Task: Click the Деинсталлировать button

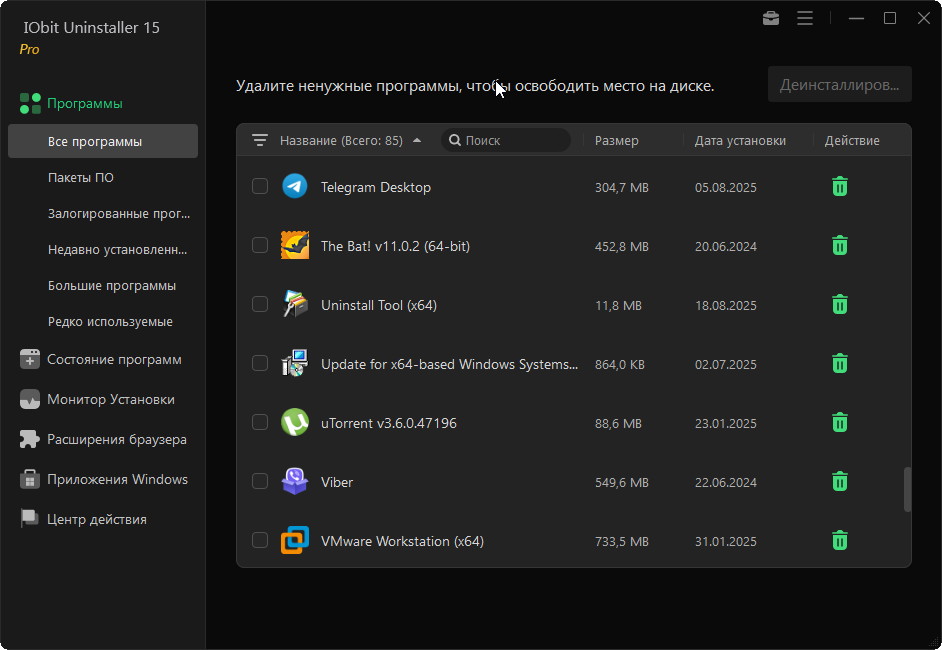Action: click(x=840, y=85)
